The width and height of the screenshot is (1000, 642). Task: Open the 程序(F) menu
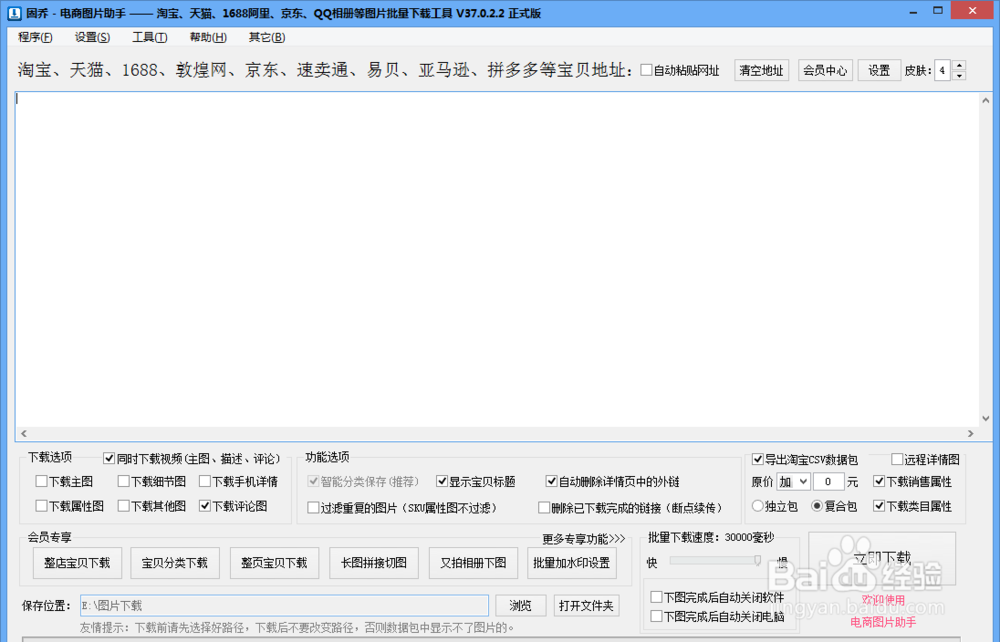click(x=35, y=37)
